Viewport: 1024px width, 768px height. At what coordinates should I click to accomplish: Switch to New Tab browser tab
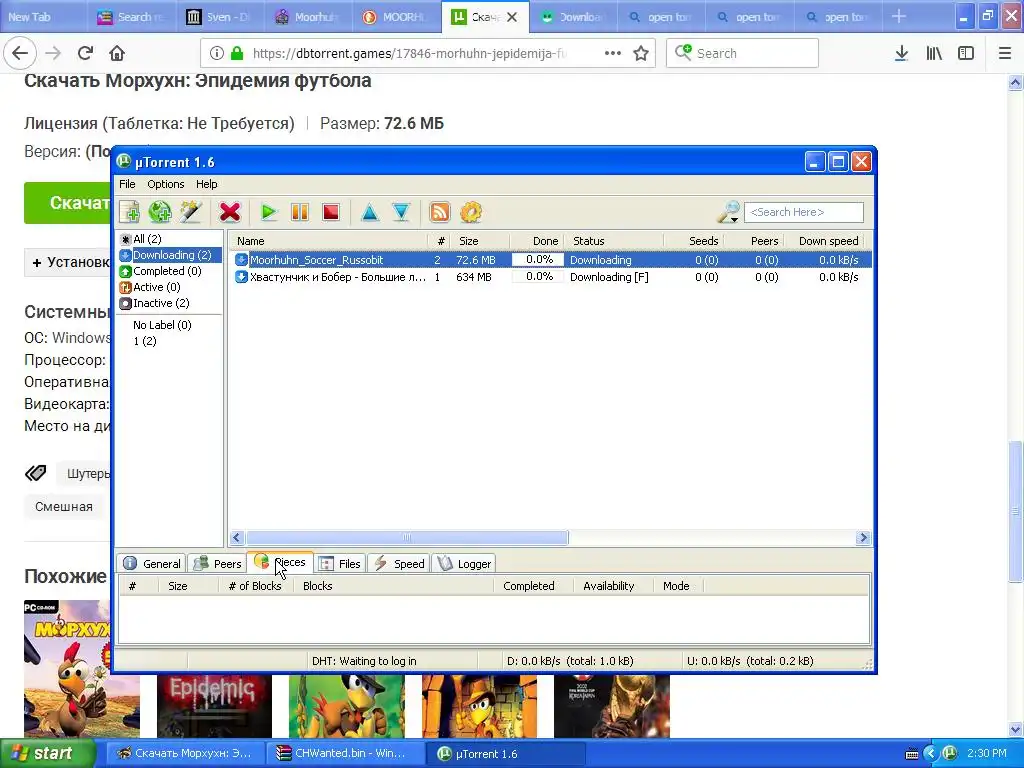43,17
